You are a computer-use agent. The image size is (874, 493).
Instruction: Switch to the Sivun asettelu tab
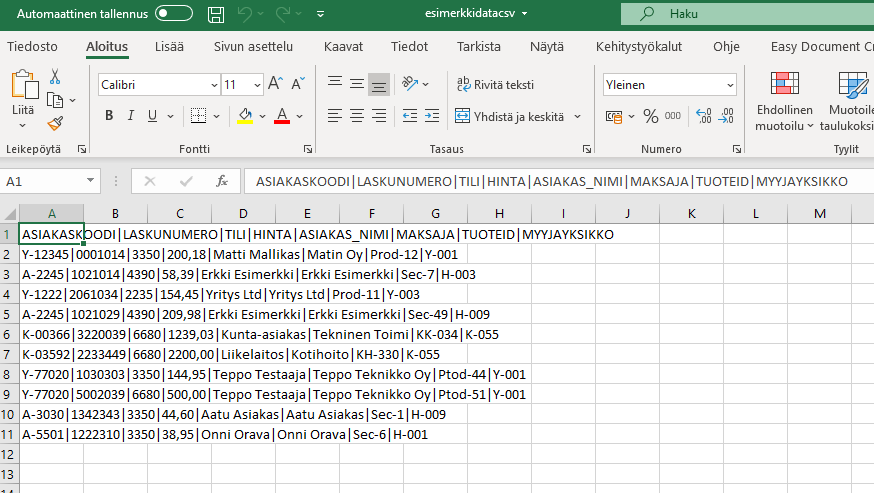pyautogui.click(x=253, y=46)
